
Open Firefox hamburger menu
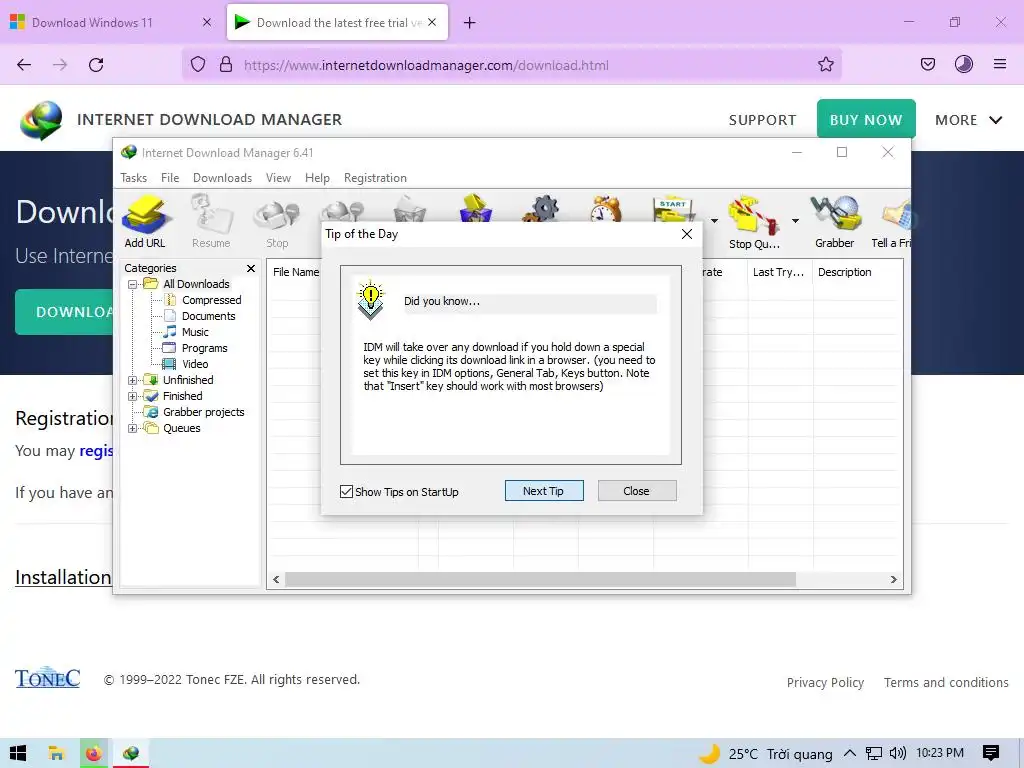pos(999,64)
